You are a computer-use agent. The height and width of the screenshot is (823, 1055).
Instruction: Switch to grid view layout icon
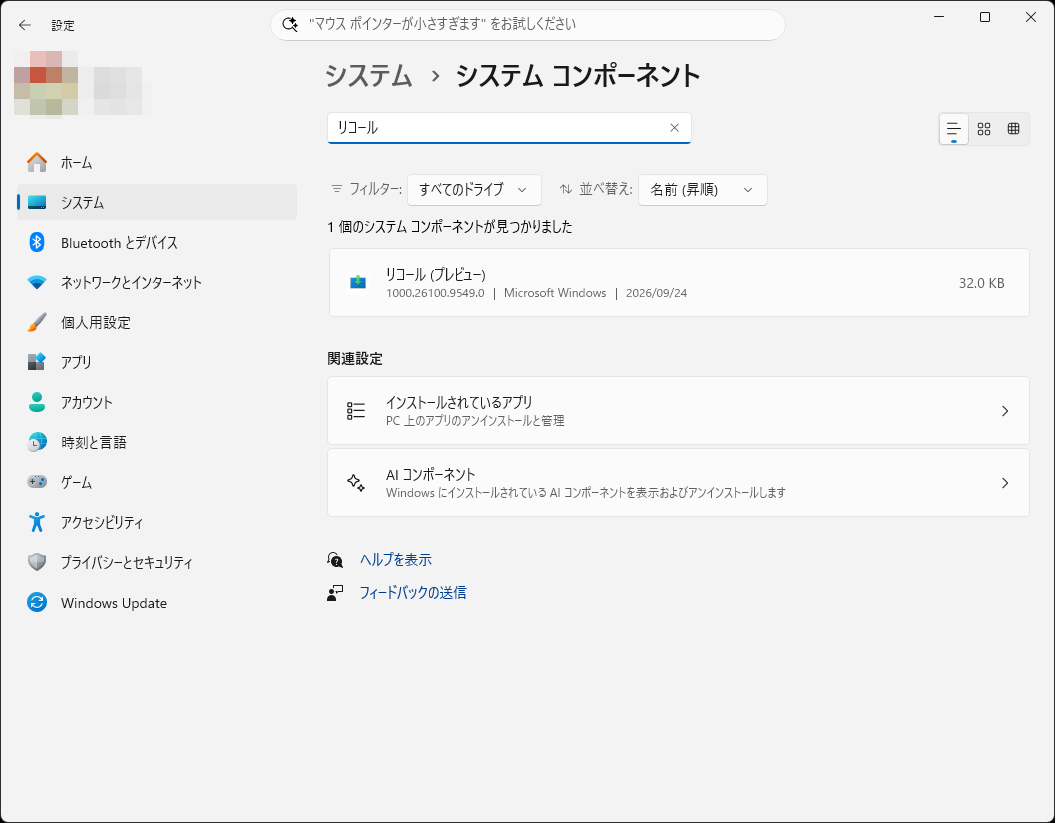click(984, 129)
